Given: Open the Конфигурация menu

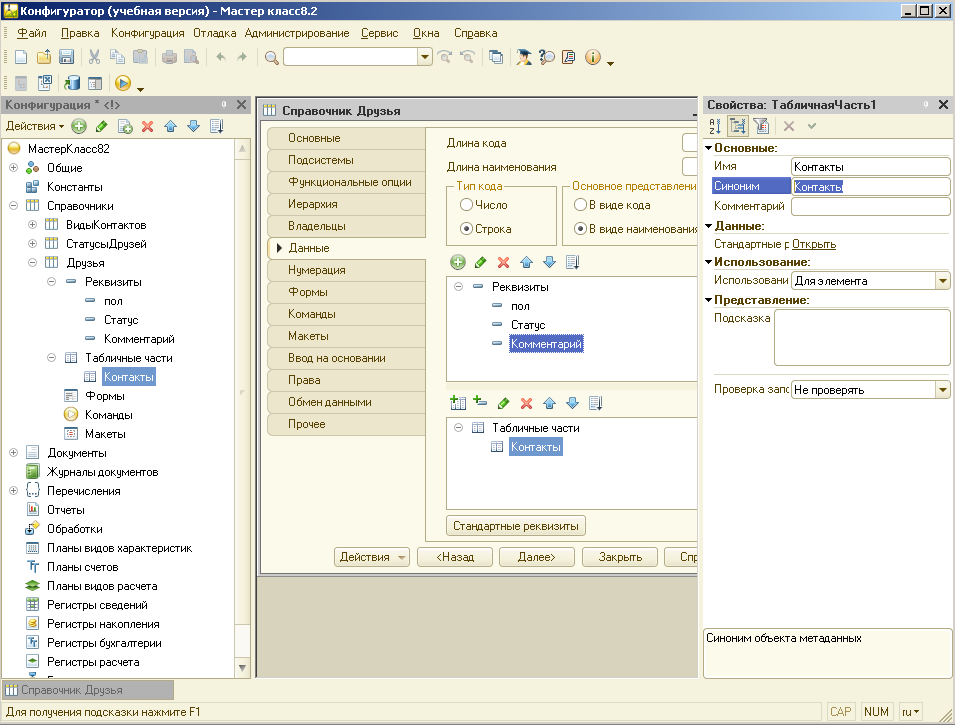Looking at the screenshot, I should click(x=147, y=33).
